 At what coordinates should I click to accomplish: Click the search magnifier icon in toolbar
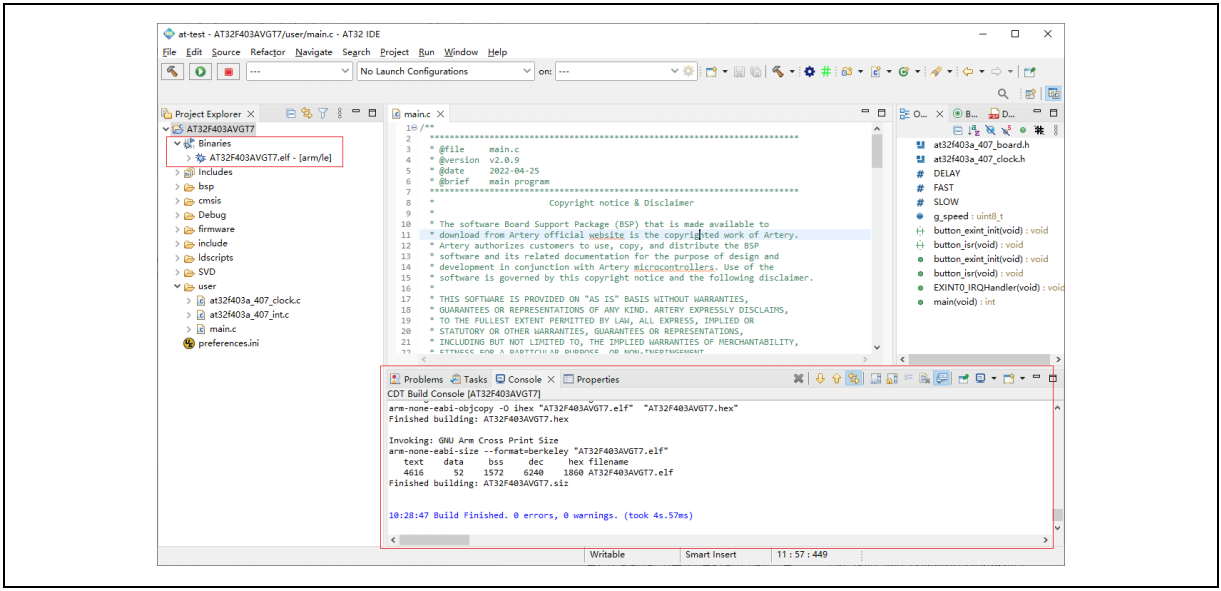[1003, 93]
